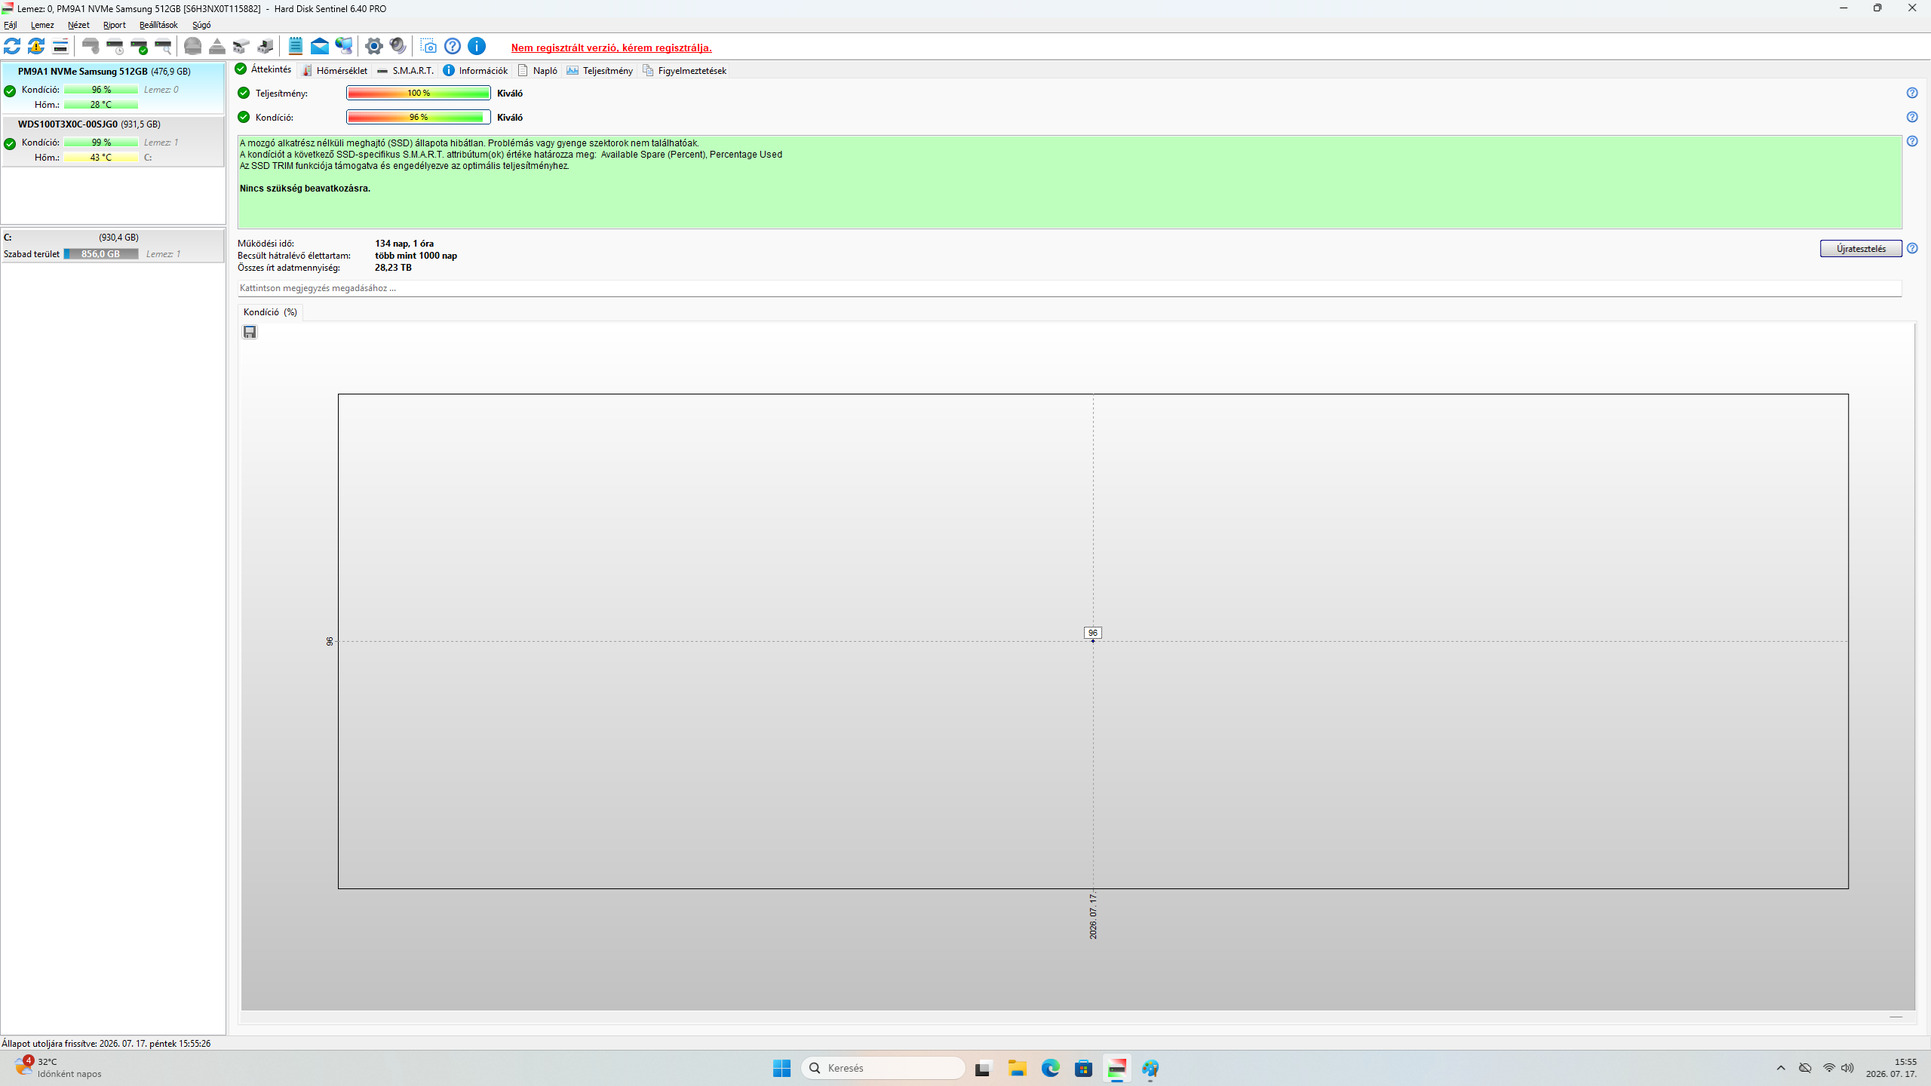Open the Beállítások menu
This screenshot has height=1086, width=1931.
coord(158,25)
